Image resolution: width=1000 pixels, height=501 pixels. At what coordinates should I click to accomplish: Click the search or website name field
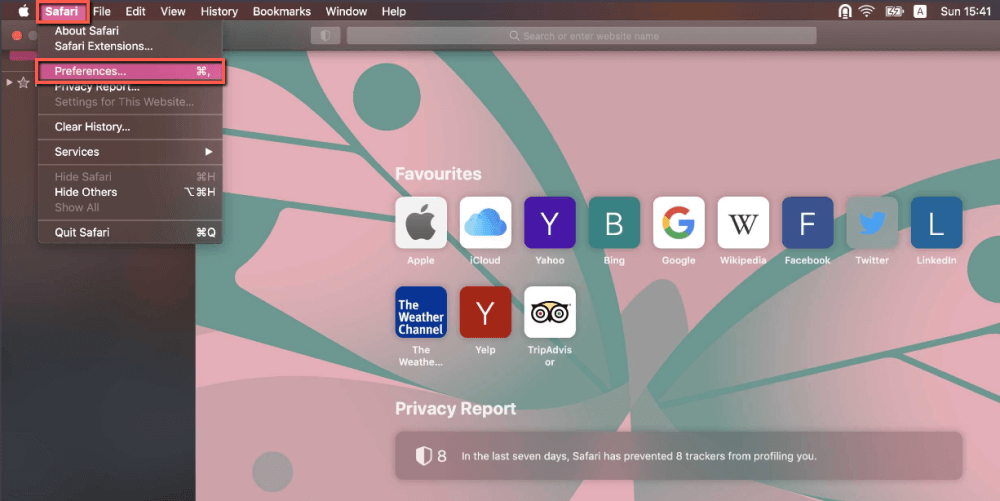[582, 36]
